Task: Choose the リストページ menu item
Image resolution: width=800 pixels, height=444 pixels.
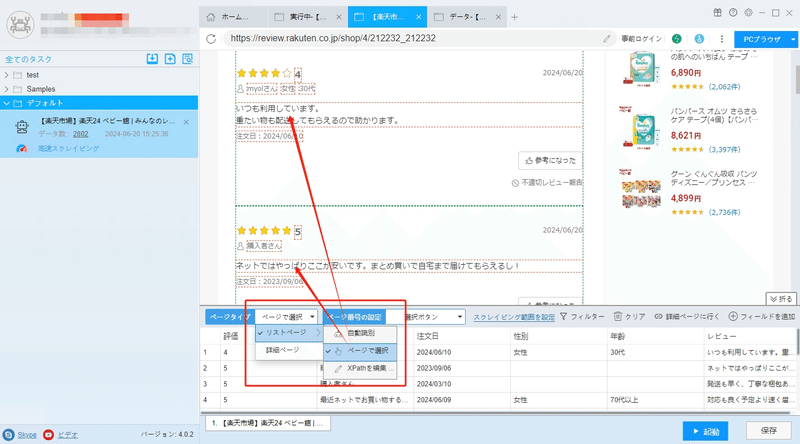Action: tap(289, 333)
